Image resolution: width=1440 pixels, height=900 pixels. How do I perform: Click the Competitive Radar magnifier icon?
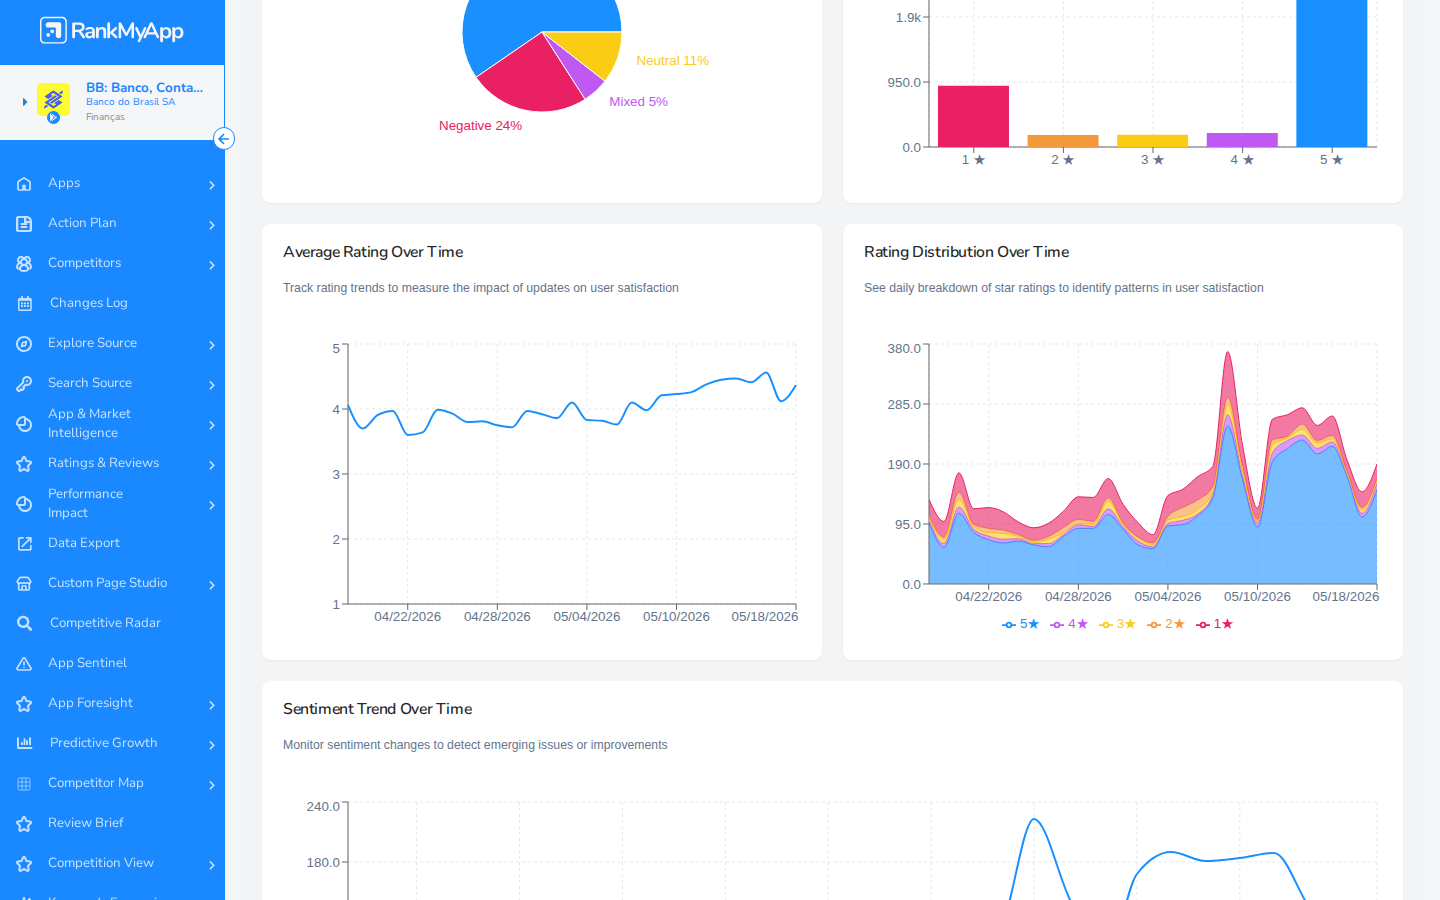24,624
